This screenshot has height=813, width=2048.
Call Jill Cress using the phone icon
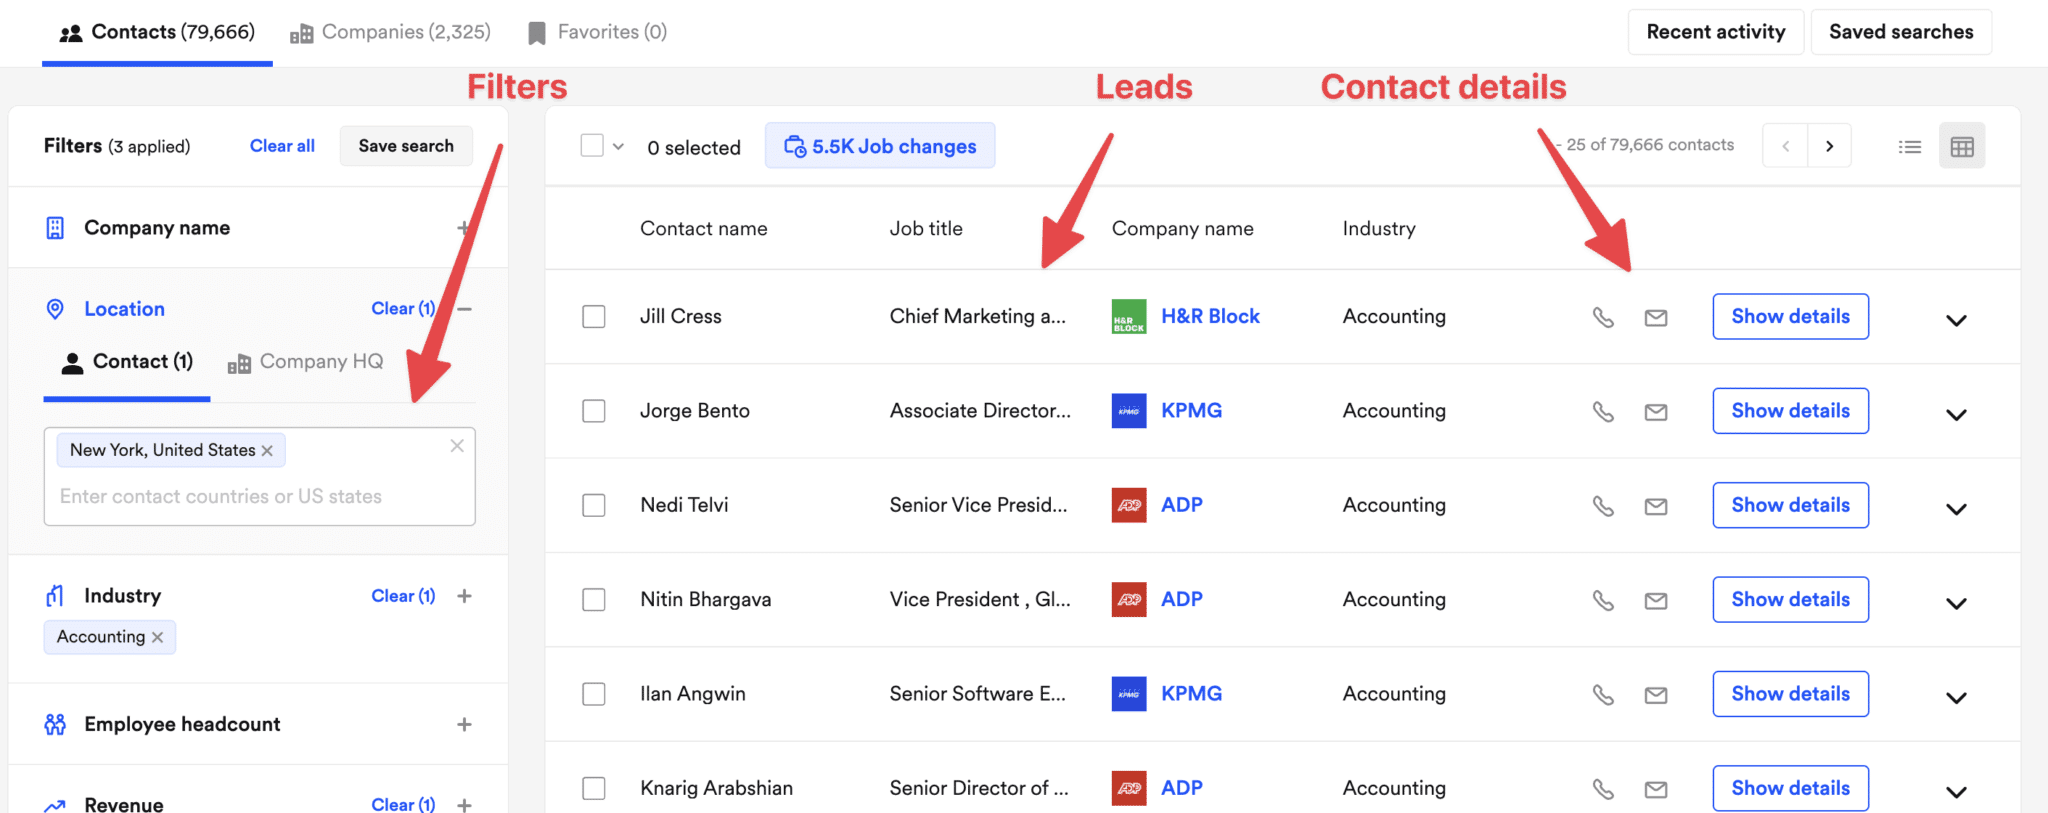1604,317
